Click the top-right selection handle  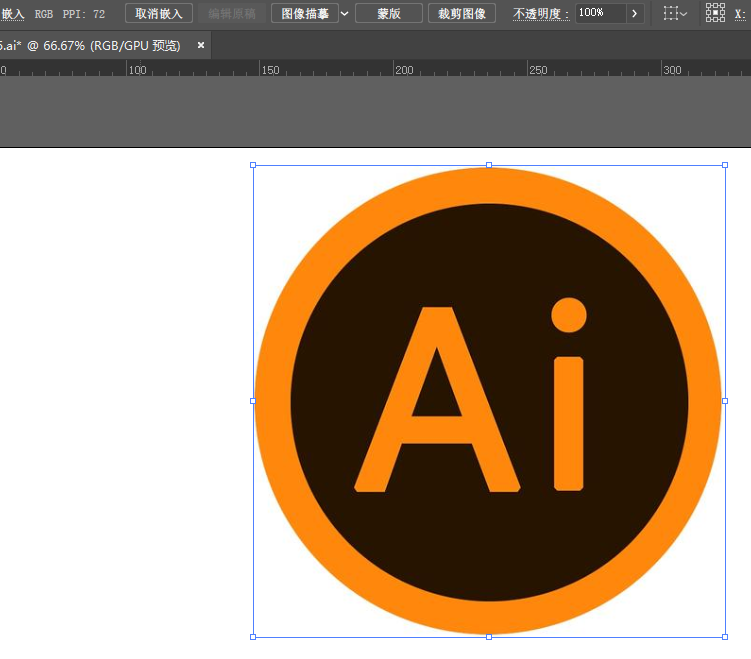tap(725, 165)
